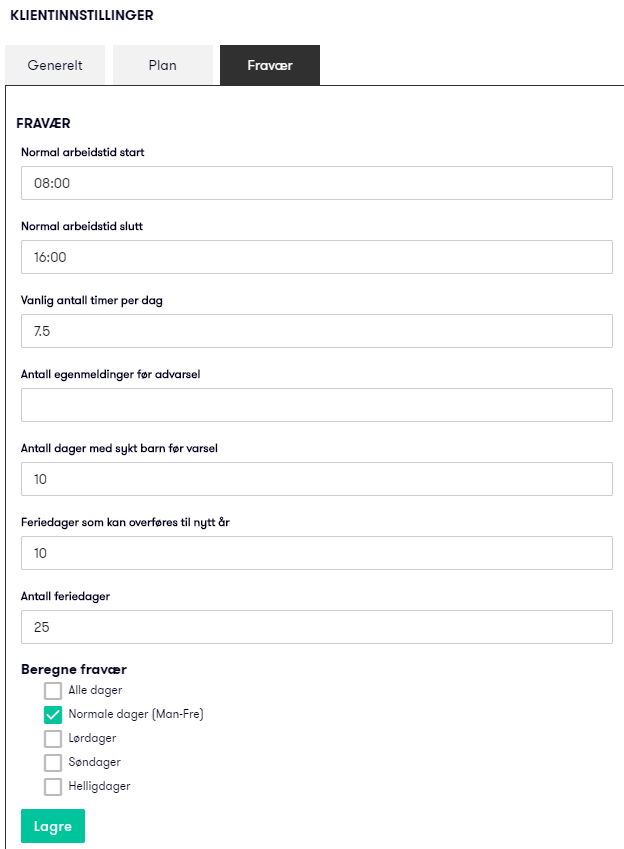
Task: Click the Normal arbeidstid slutt field
Action: (x=316, y=257)
